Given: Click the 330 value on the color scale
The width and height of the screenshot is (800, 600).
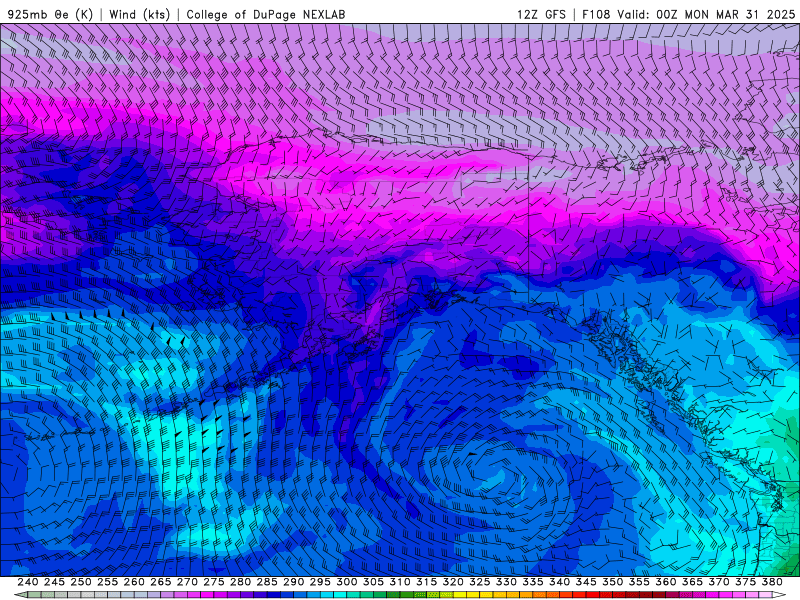Looking at the screenshot, I should click(506, 582).
